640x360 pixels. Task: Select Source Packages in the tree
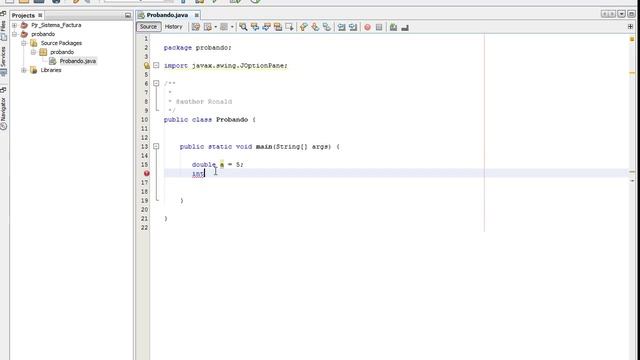point(61,43)
